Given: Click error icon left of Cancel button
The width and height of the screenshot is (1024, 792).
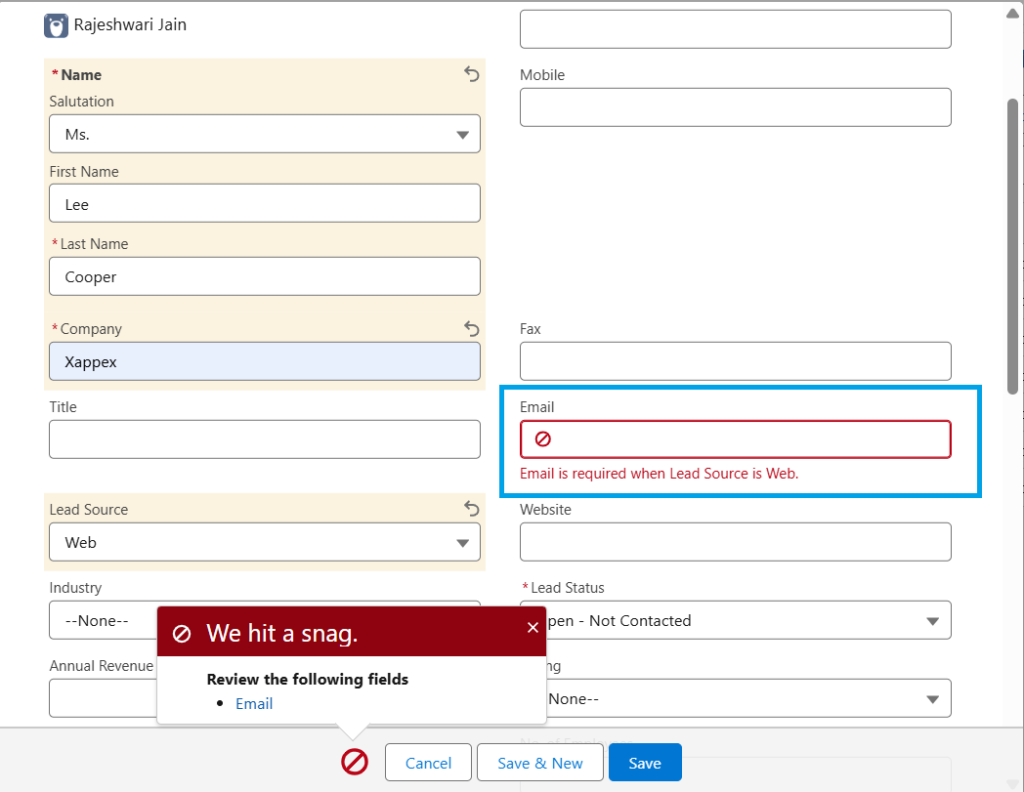Looking at the screenshot, I should coord(355,763).
